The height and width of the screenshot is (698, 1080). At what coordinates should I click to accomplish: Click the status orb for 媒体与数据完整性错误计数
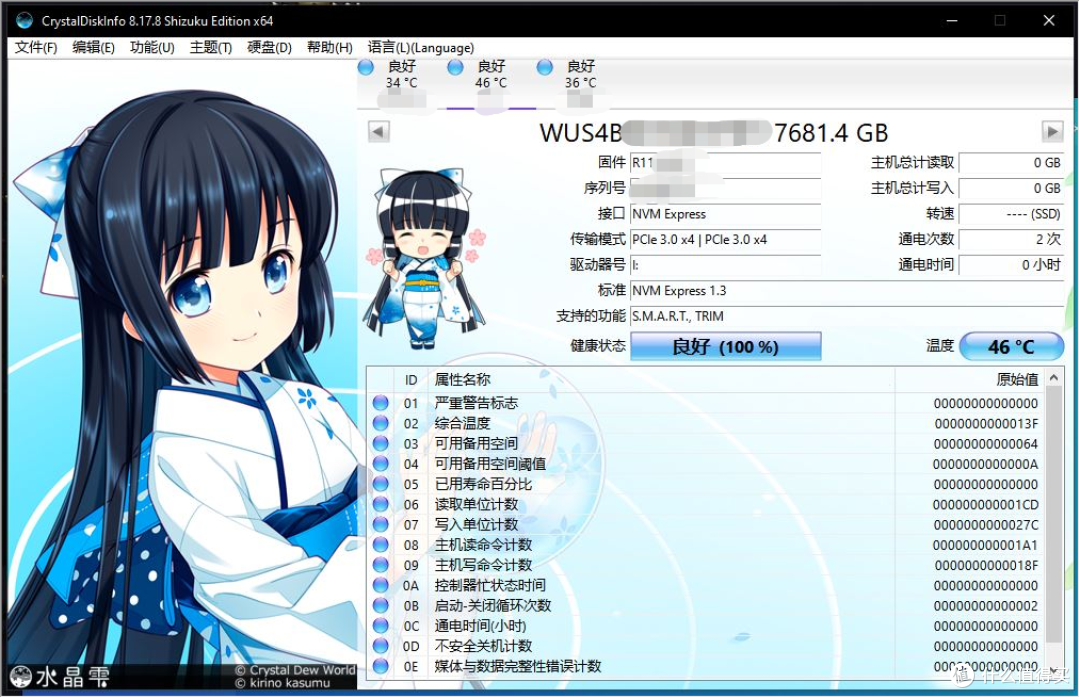pos(380,666)
